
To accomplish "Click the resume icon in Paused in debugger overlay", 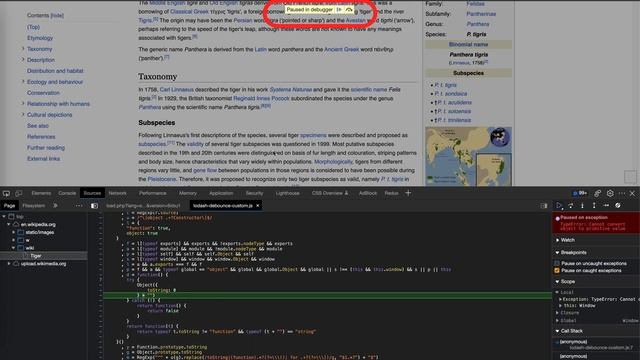I will (x=339, y=9).
